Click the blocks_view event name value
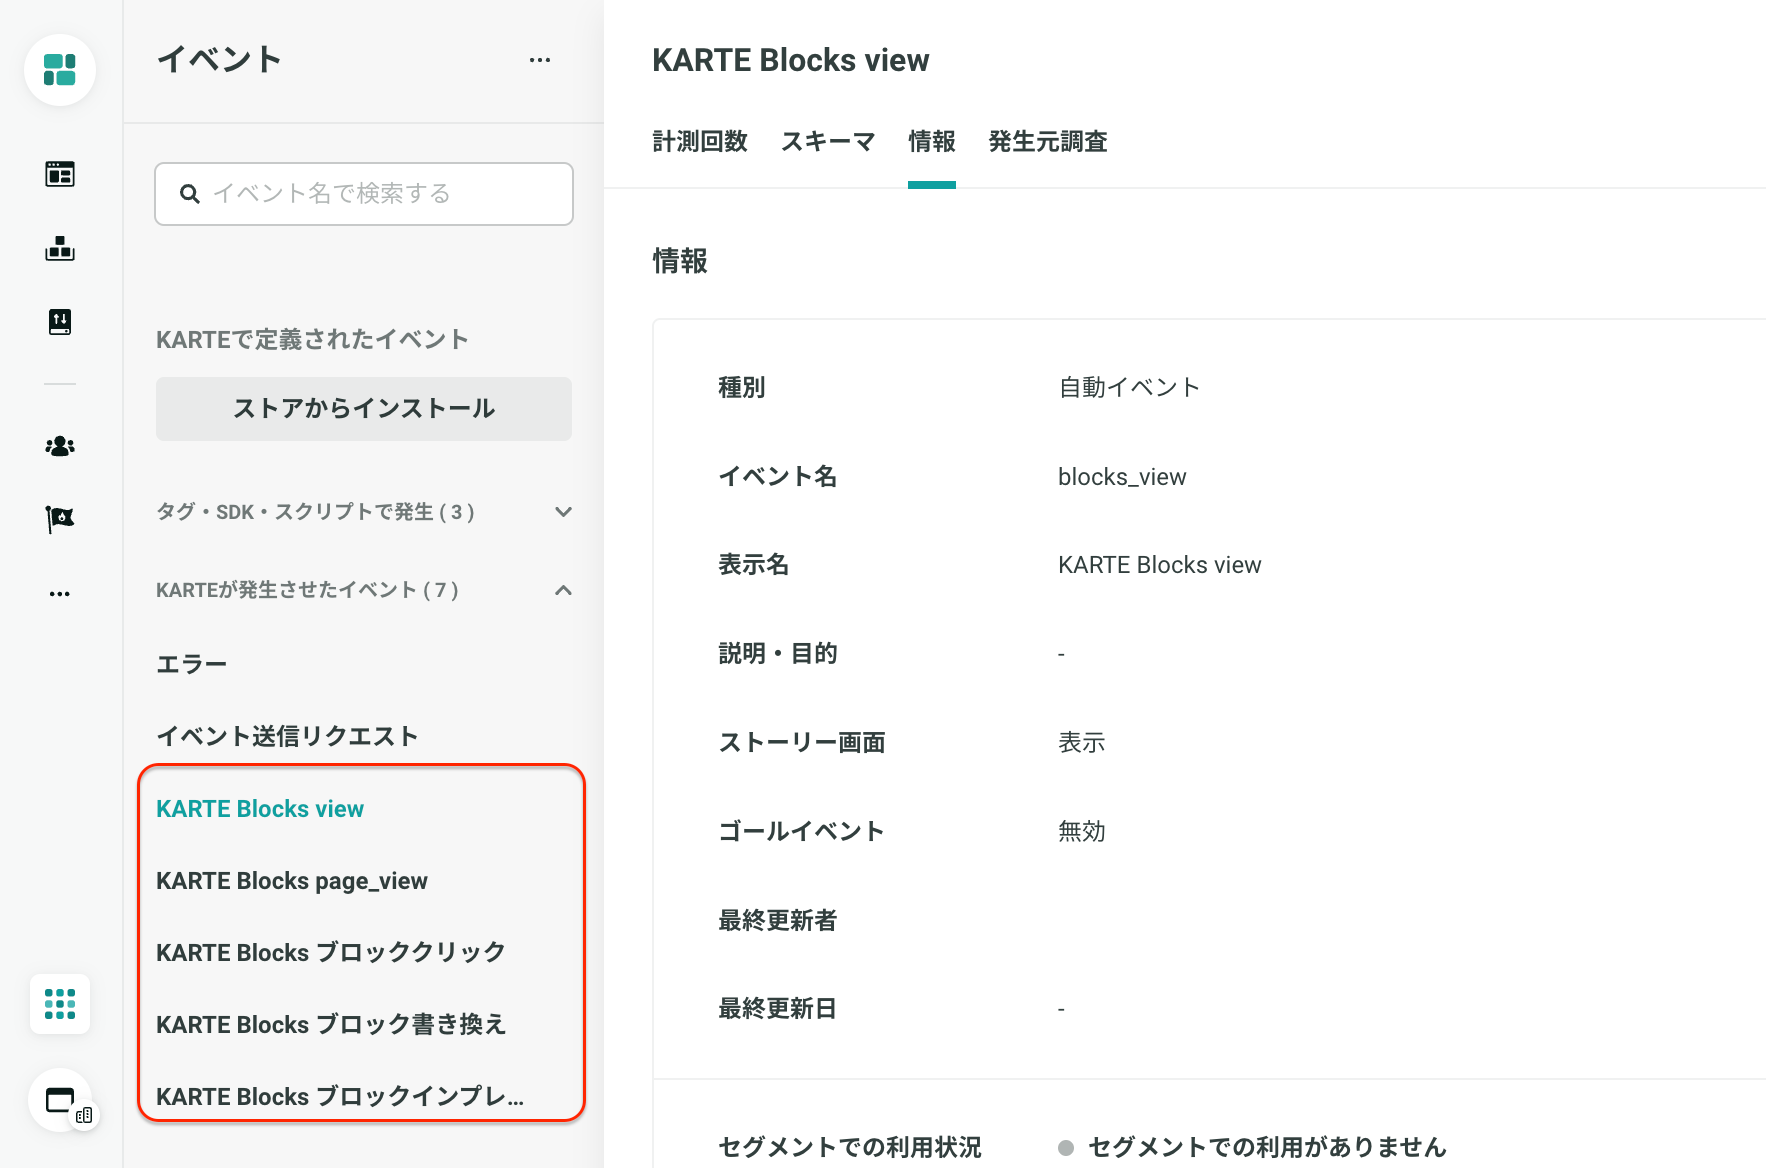The height and width of the screenshot is (1168, 1766). [1122, 477]
